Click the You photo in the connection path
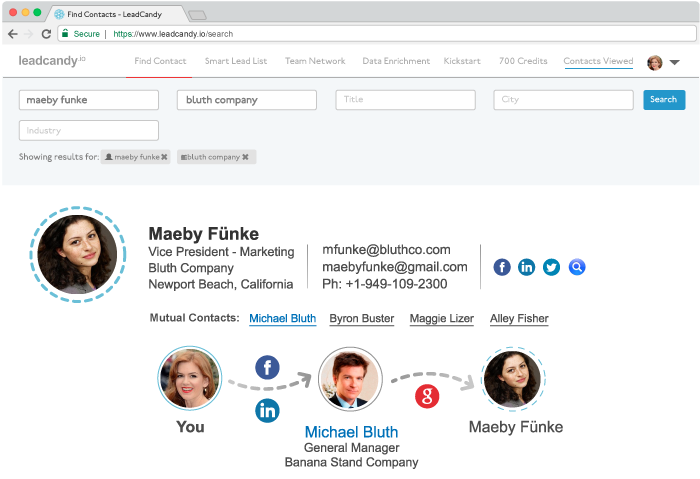 click(x=190, y=378)
